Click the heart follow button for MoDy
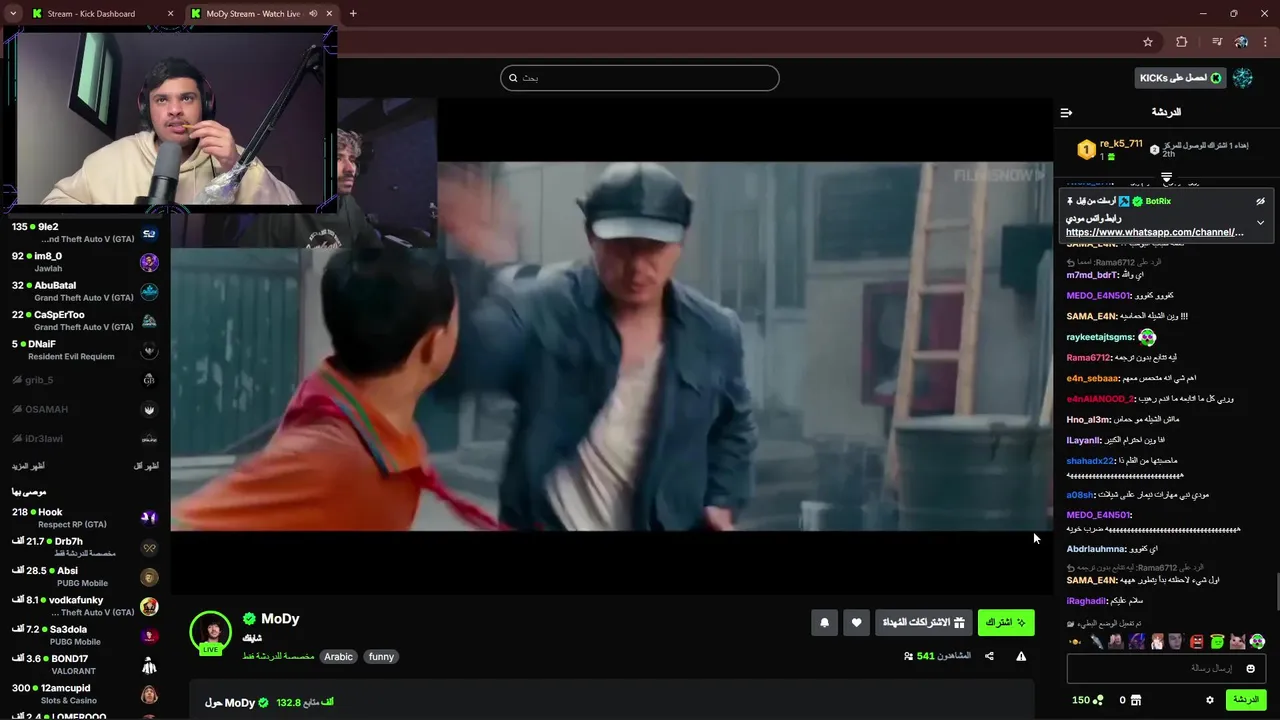Viewport: 1280px width, 720px height. (x=856, y=623)
